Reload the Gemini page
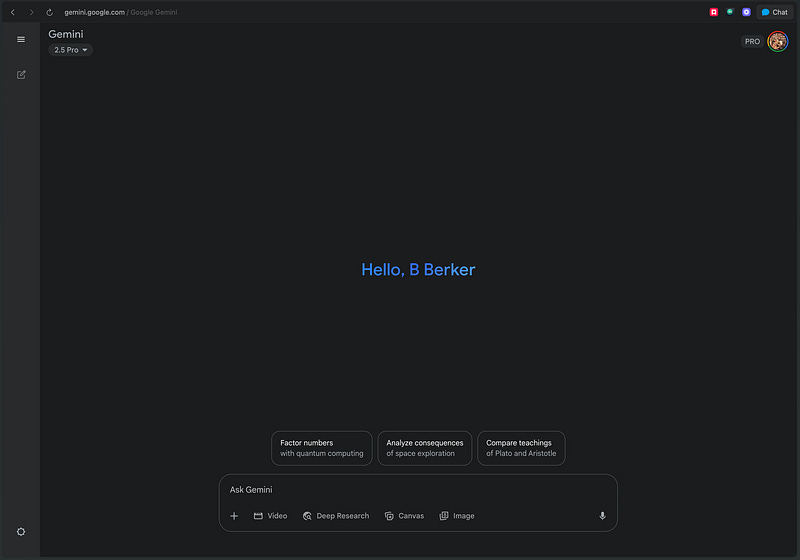This screenshot has height=560, width=800. click(49, 12)
